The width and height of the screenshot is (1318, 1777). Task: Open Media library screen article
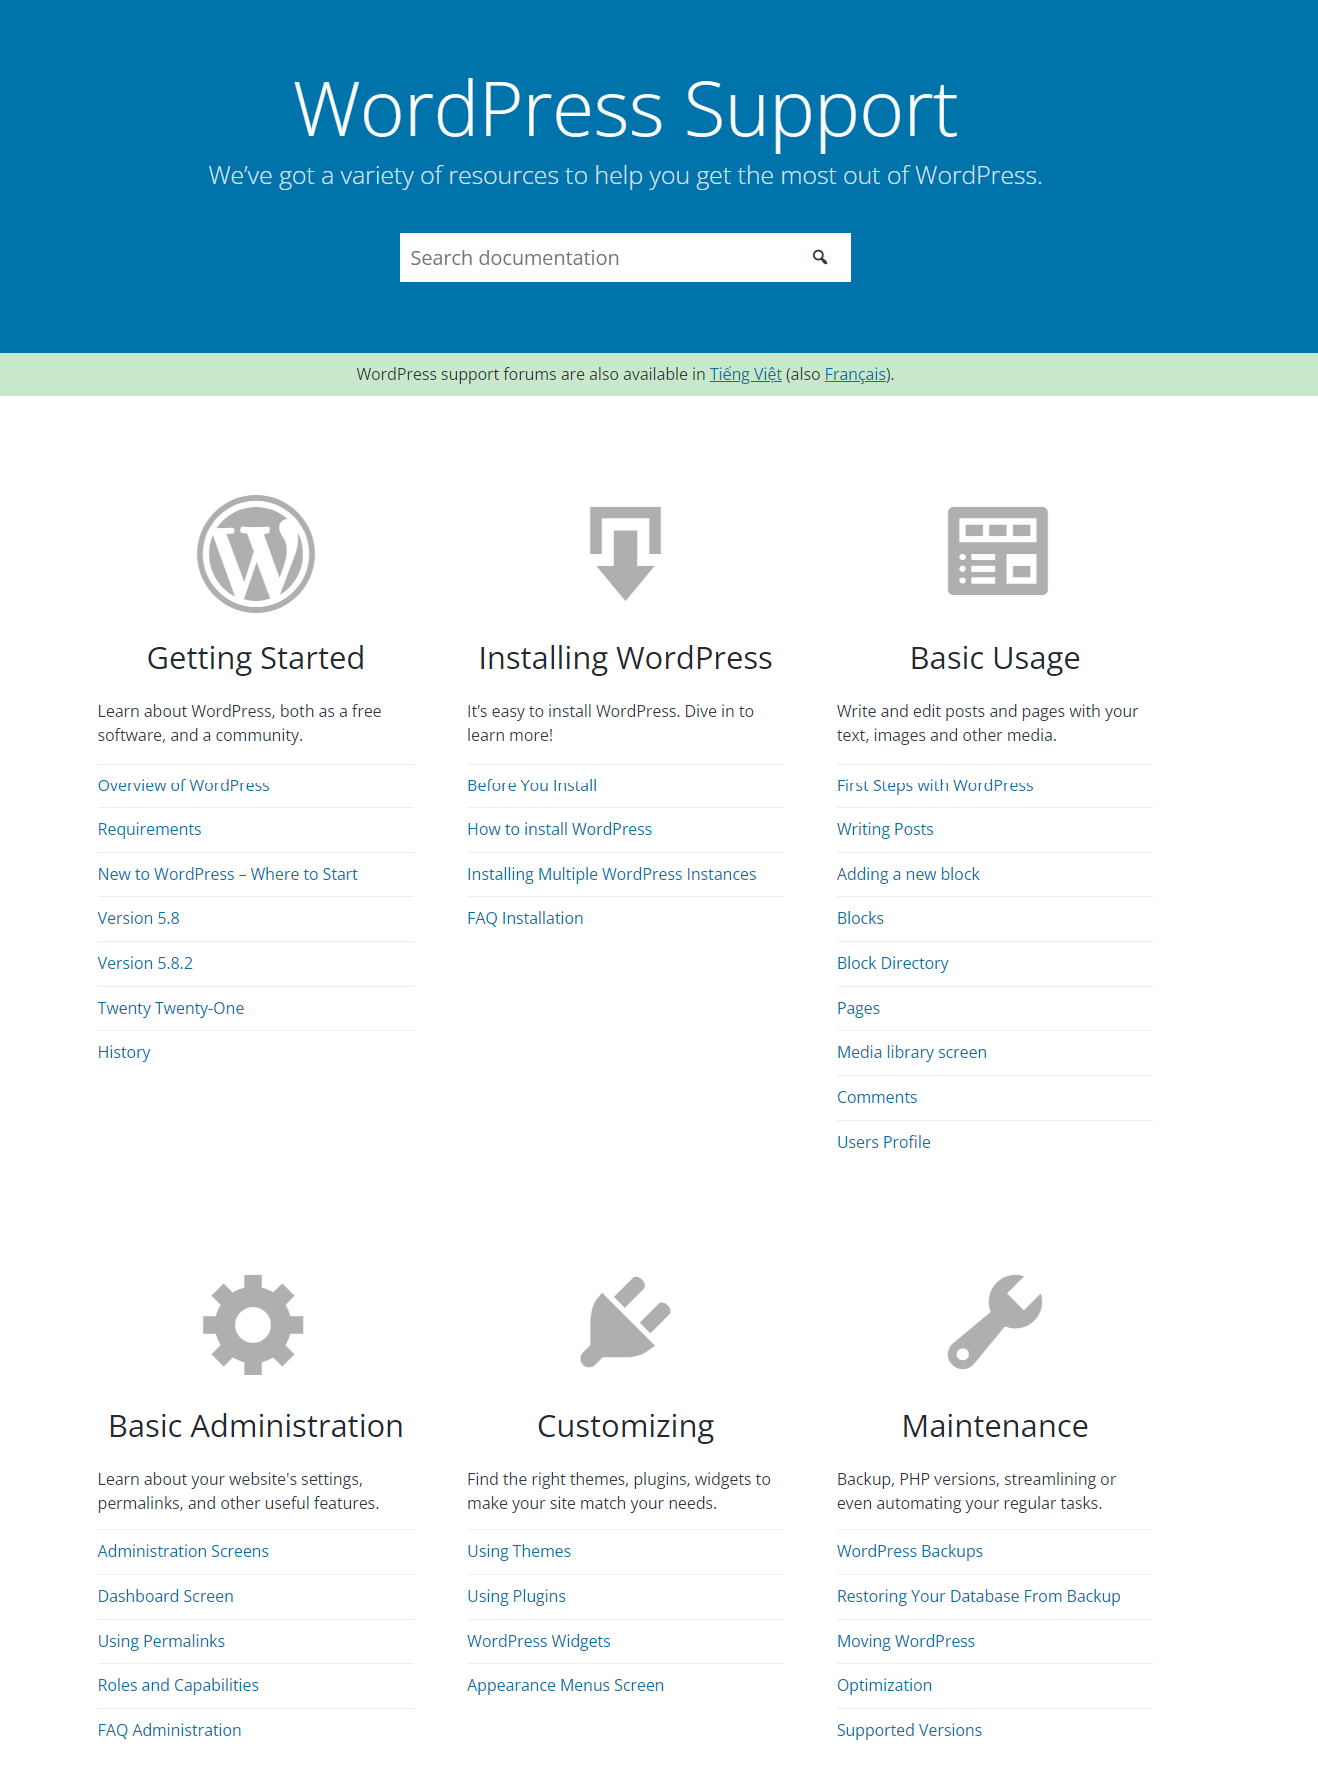(x=911, y=1052)
